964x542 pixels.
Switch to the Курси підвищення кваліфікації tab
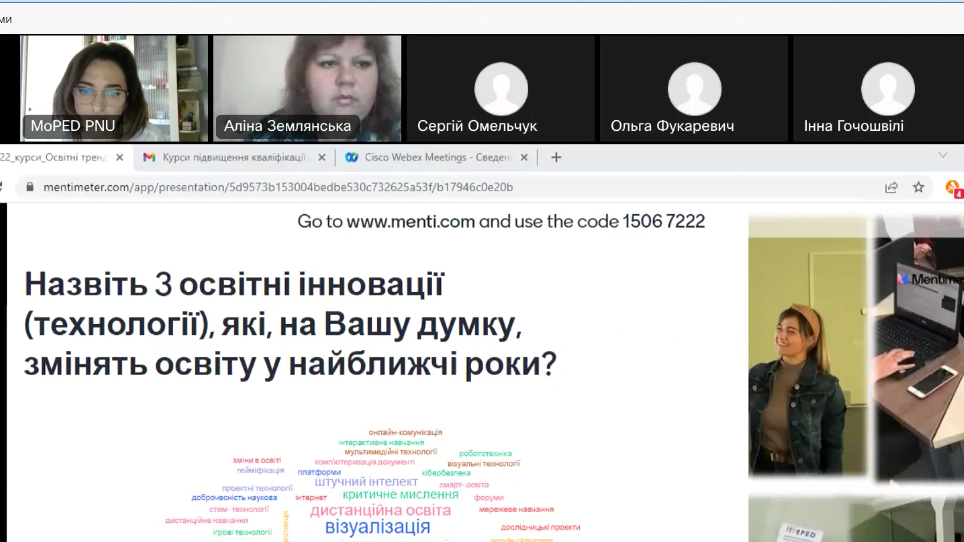click(234, 157)
